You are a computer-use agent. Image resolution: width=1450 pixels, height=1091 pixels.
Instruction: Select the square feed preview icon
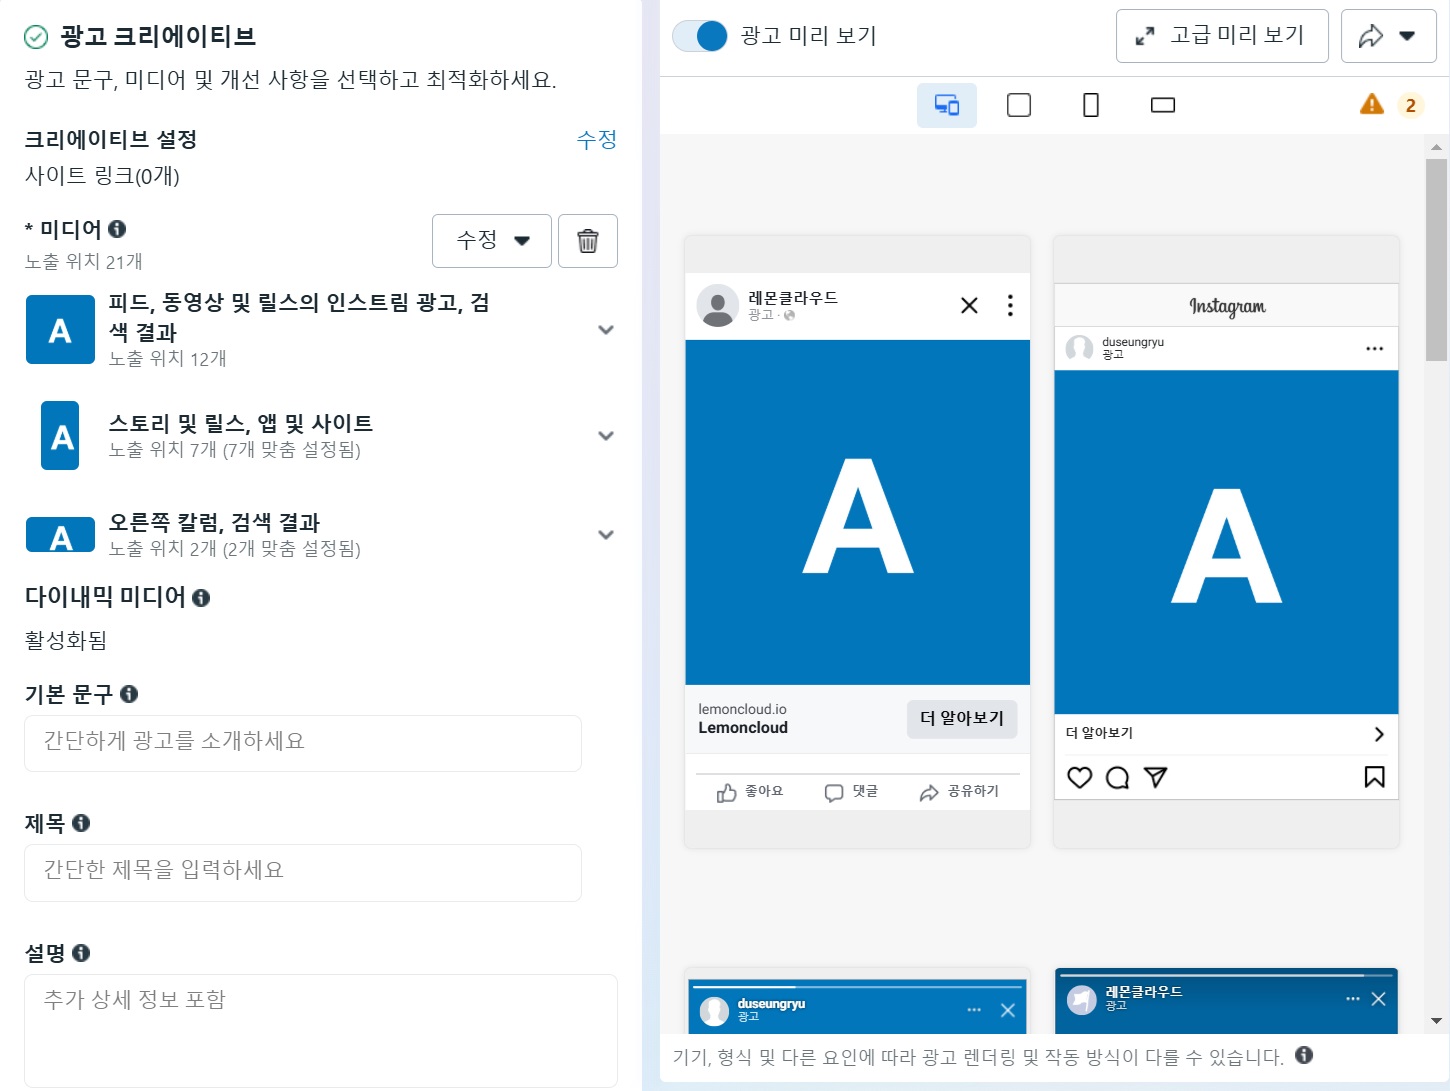click(1019, 105)
